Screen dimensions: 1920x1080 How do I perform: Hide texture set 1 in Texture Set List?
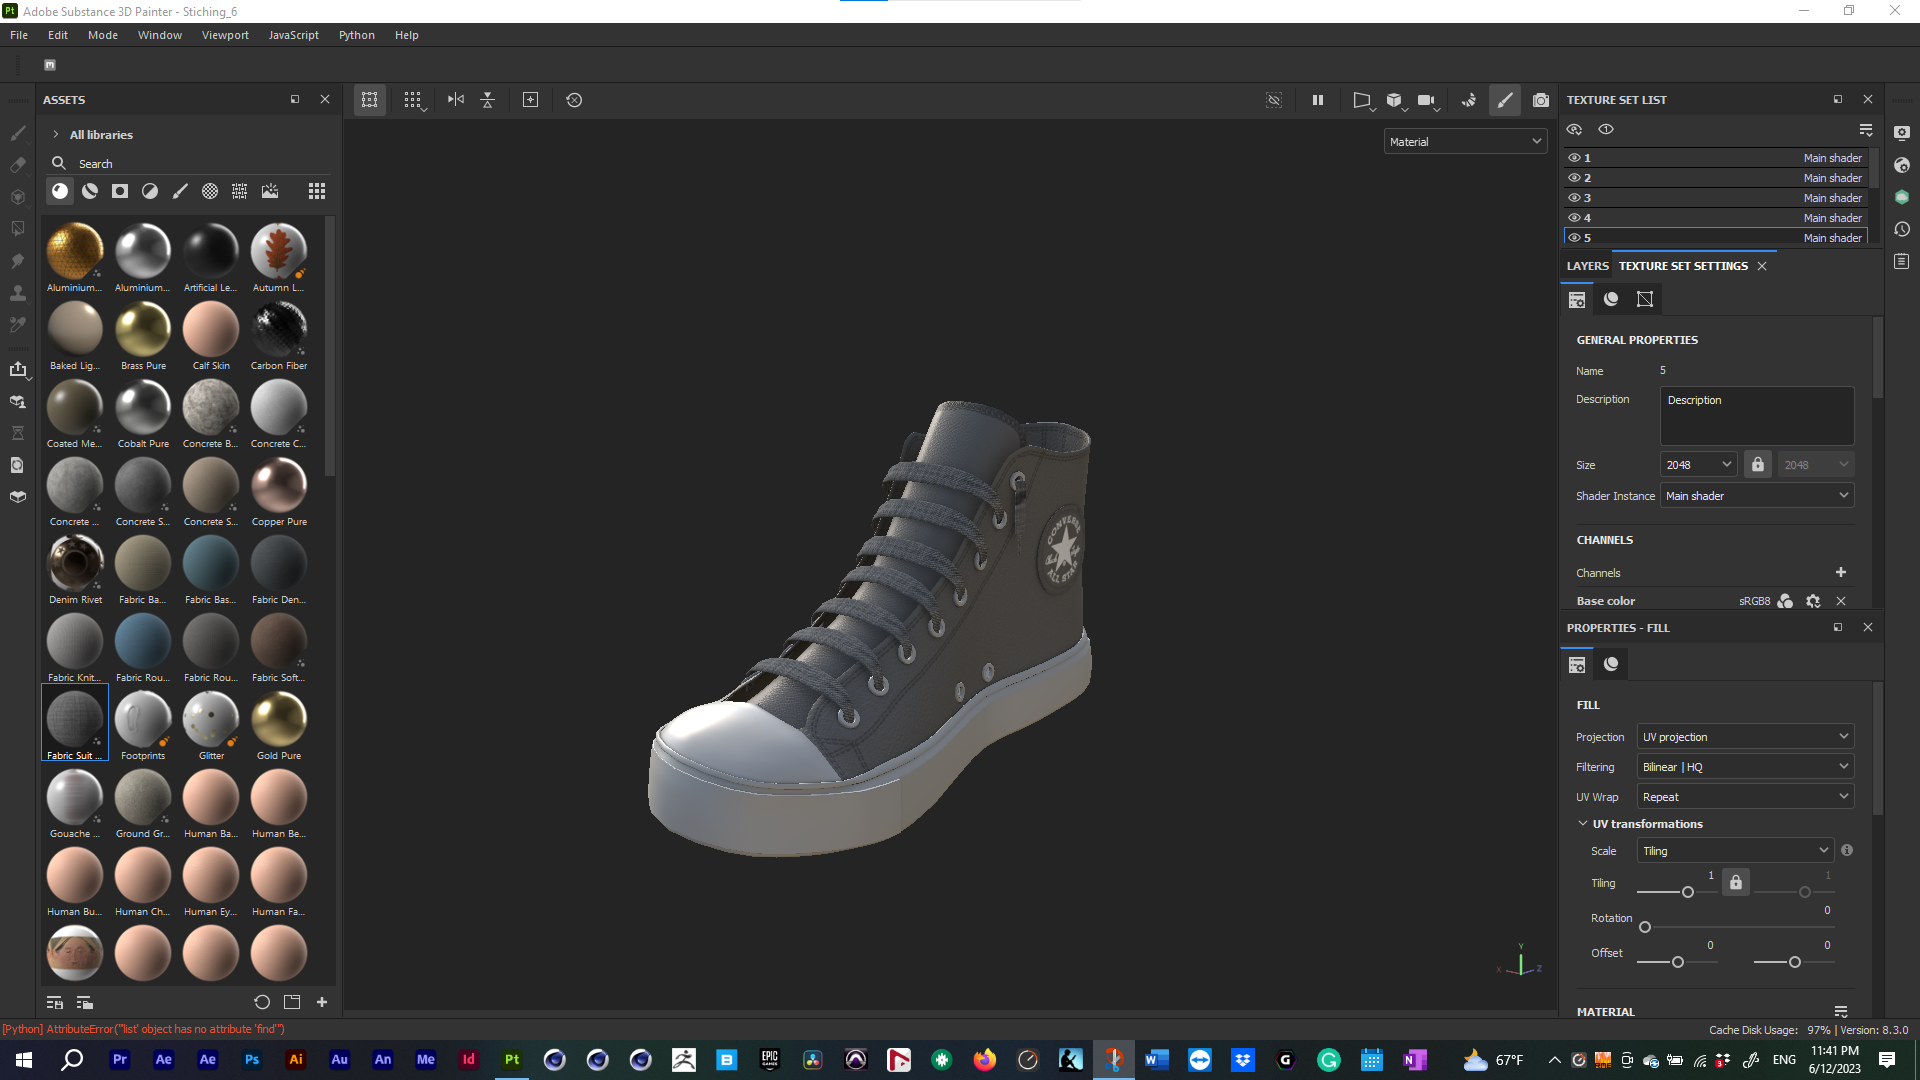(1574, 157)
